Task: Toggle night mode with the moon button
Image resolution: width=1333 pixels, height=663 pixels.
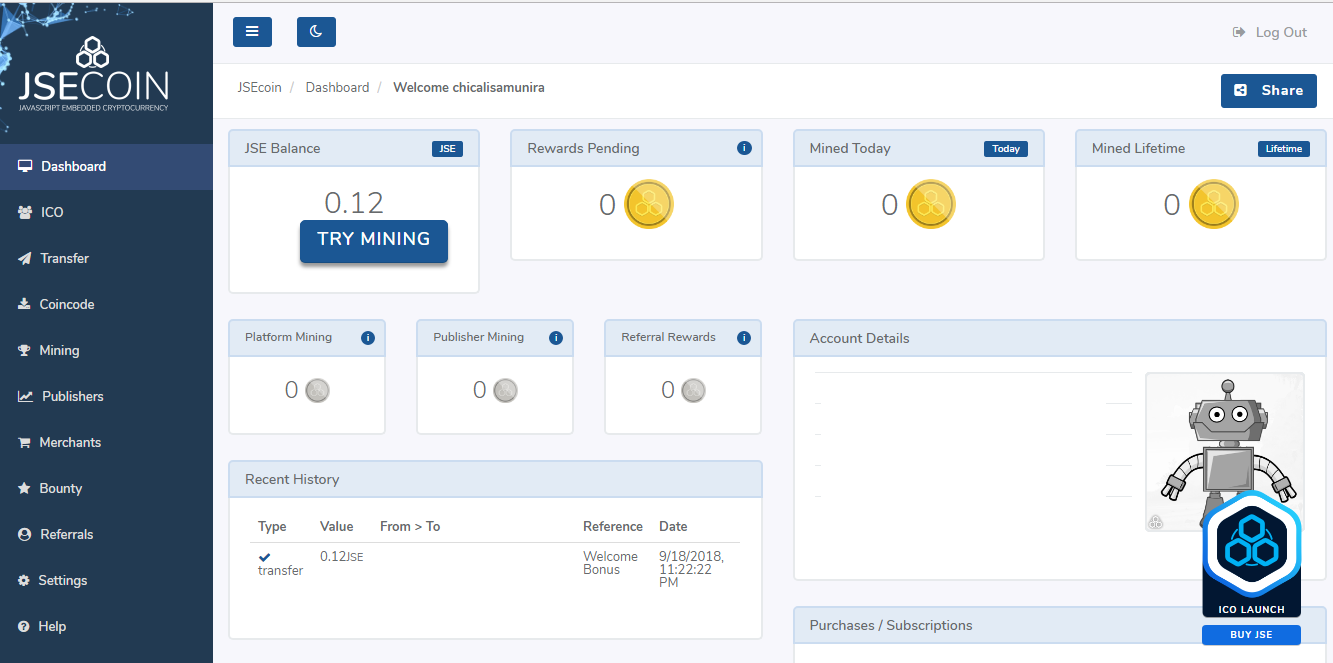Action: 316,32
